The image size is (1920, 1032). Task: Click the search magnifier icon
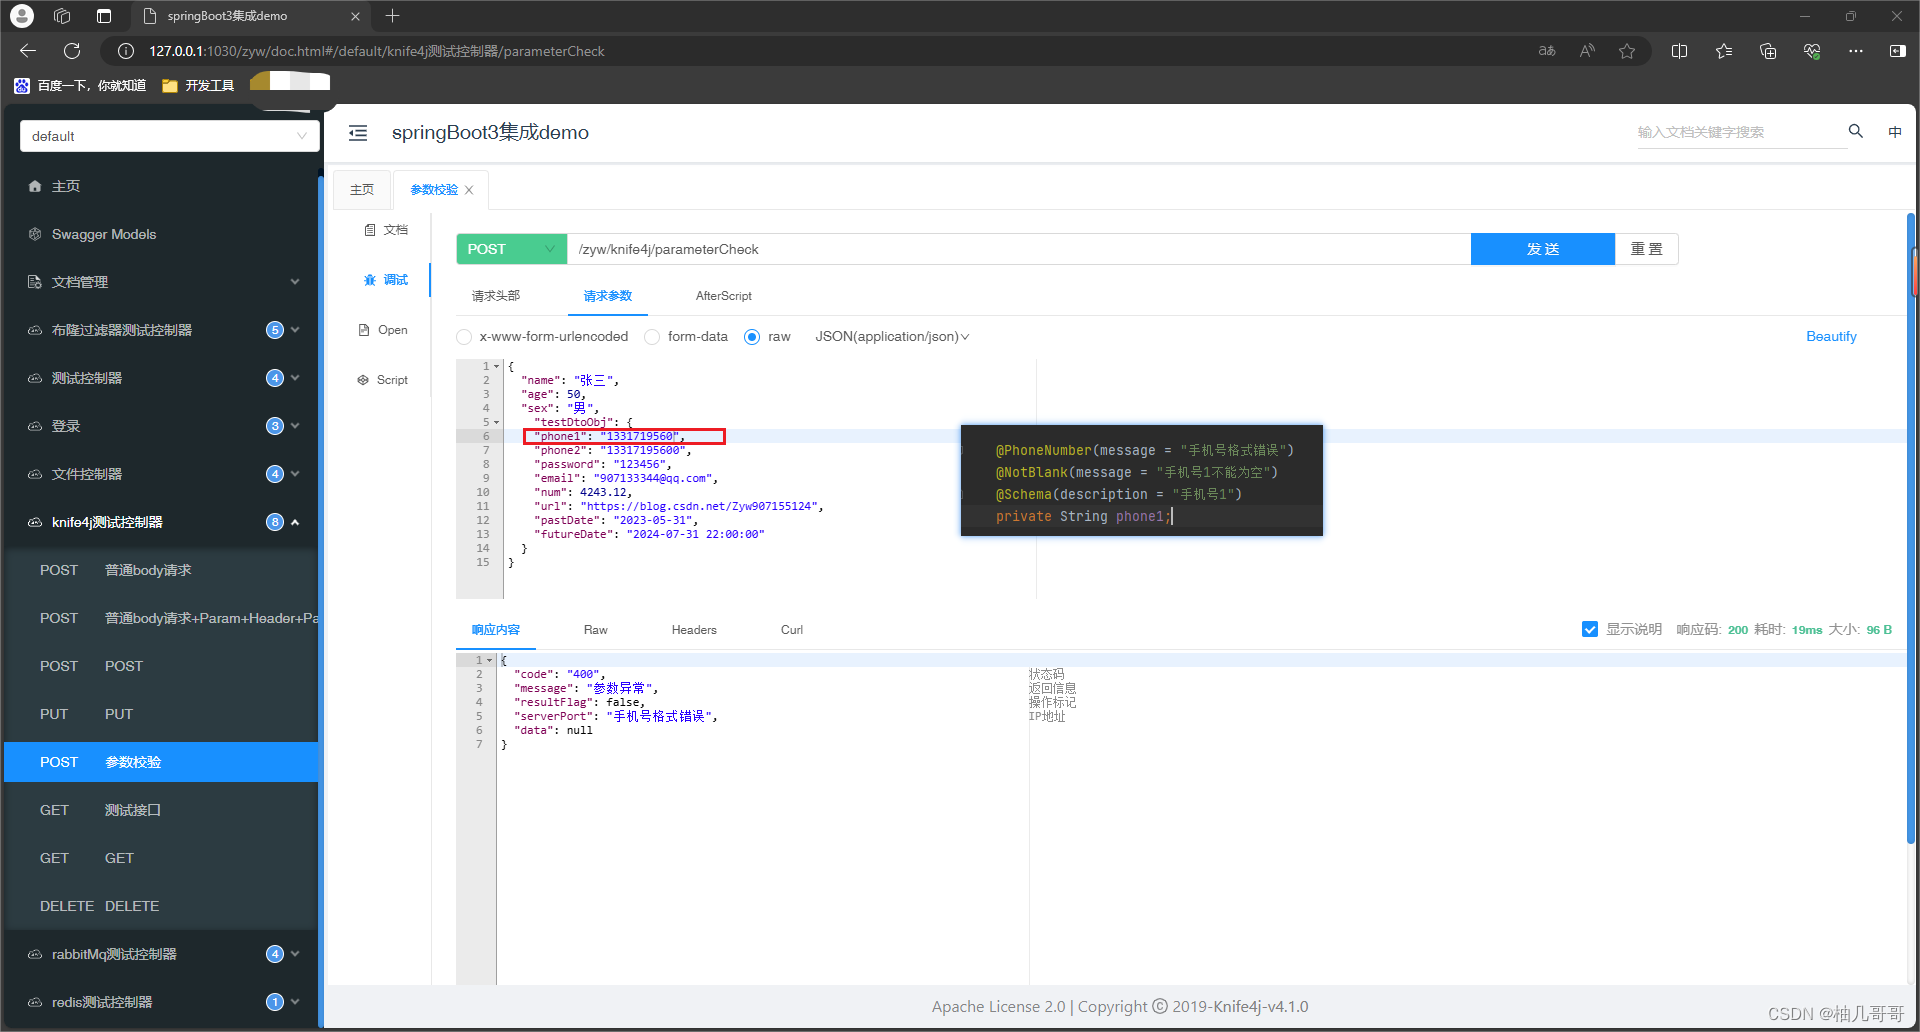point(1856,131)
